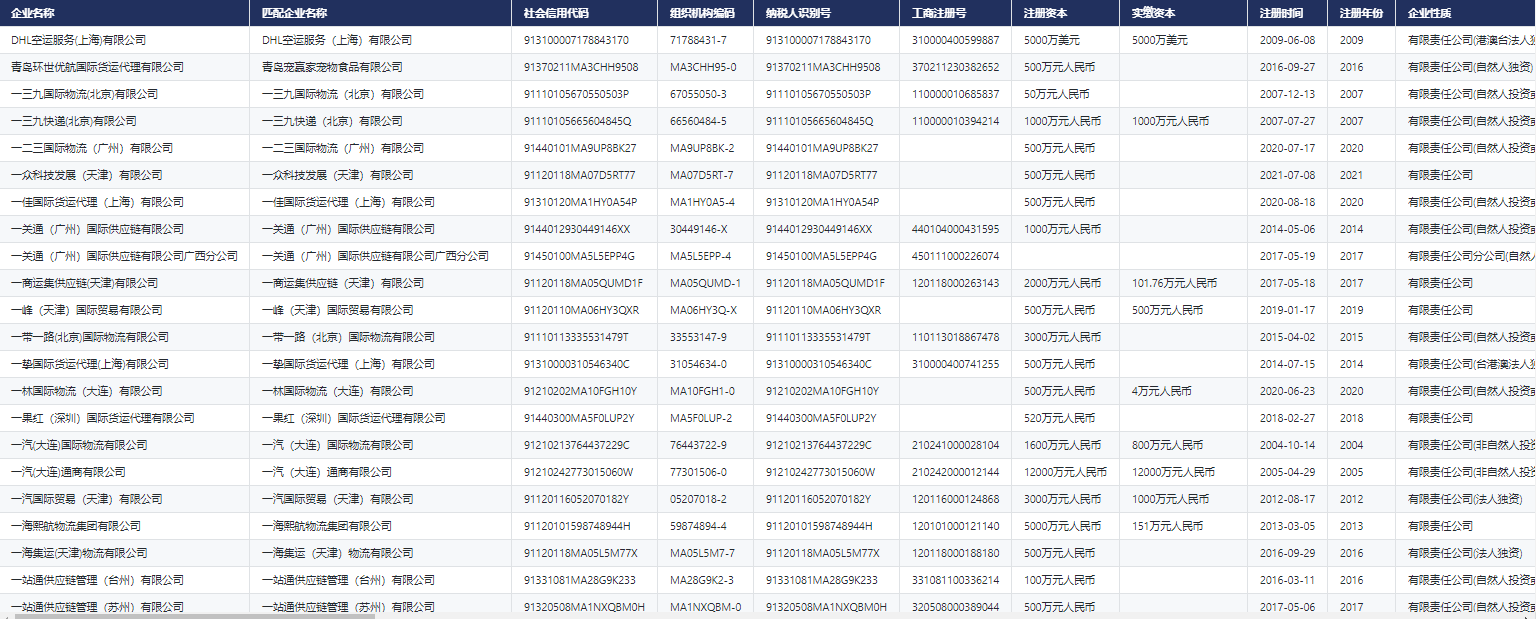Select registration number 450111000226074

click(x=955, y=256)
